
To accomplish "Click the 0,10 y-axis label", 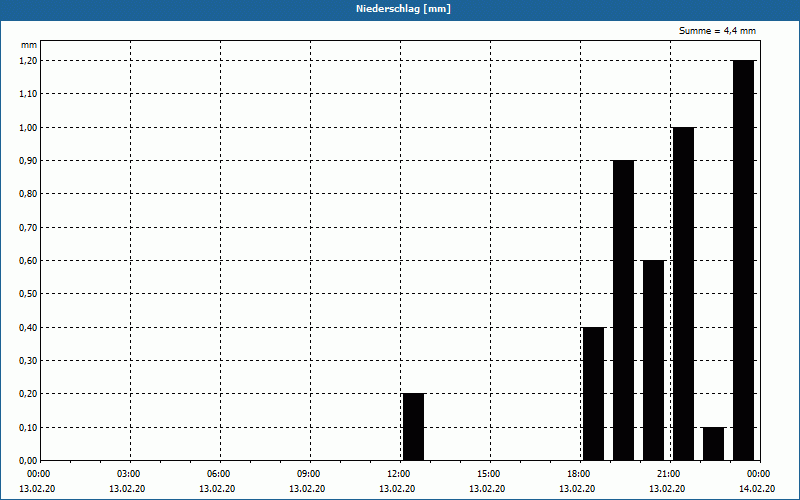I will click(x=28, y=428).
